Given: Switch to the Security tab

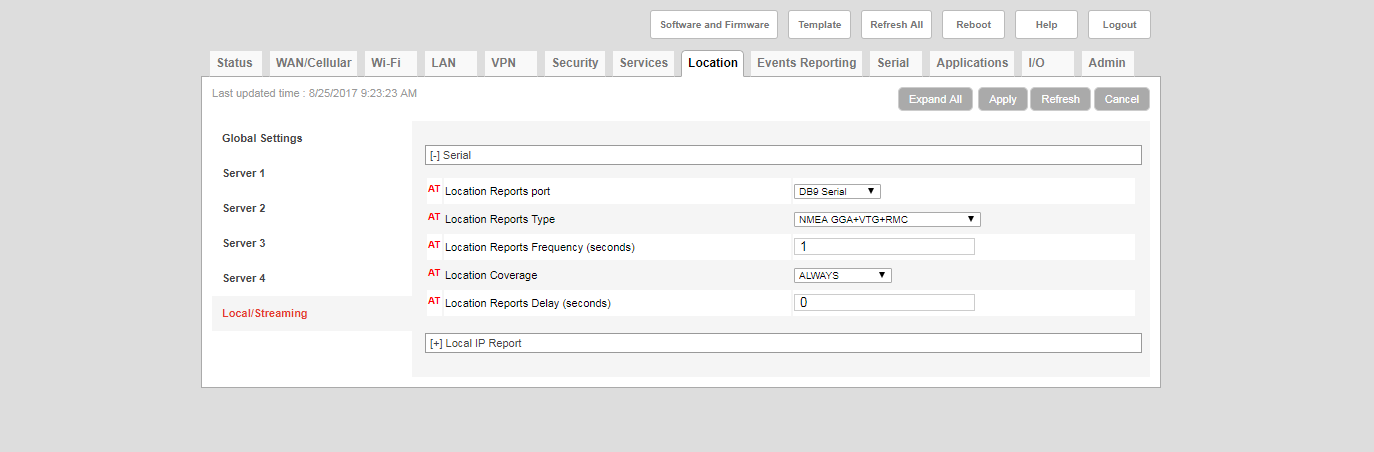Looking at the screenshot, I should pyautogui.click(x=575, y=63).
